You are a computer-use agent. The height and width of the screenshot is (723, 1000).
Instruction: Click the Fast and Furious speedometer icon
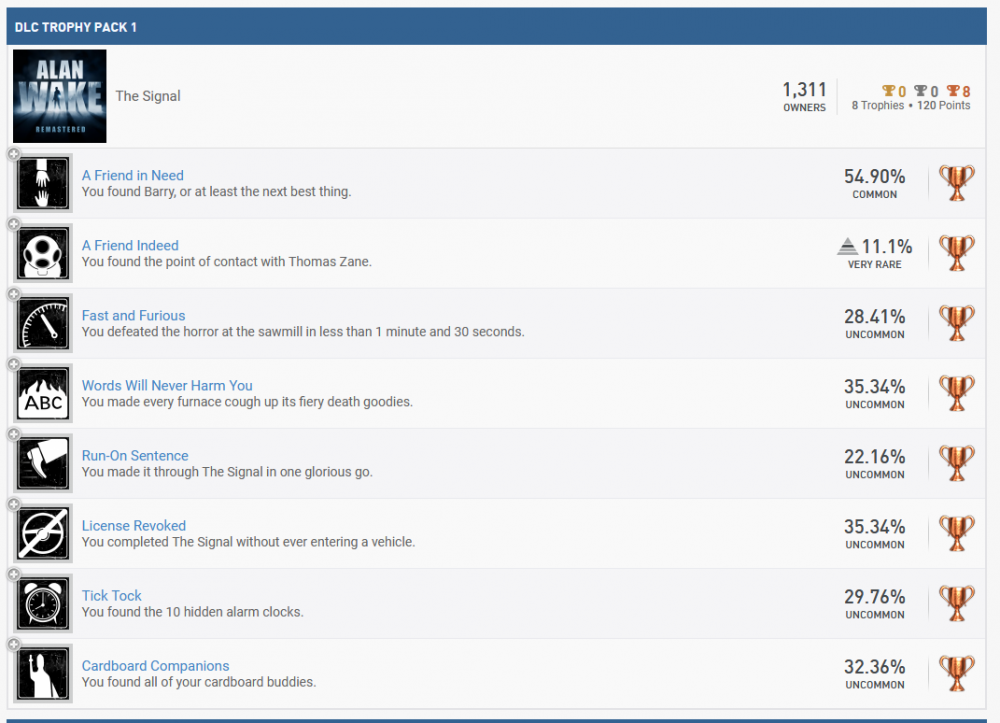pyautogui.click(x=44, y=323)
